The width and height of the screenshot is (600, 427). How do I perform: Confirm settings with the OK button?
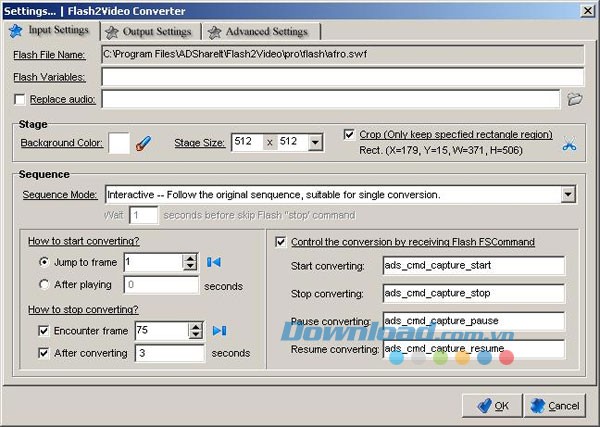point(492,406)
